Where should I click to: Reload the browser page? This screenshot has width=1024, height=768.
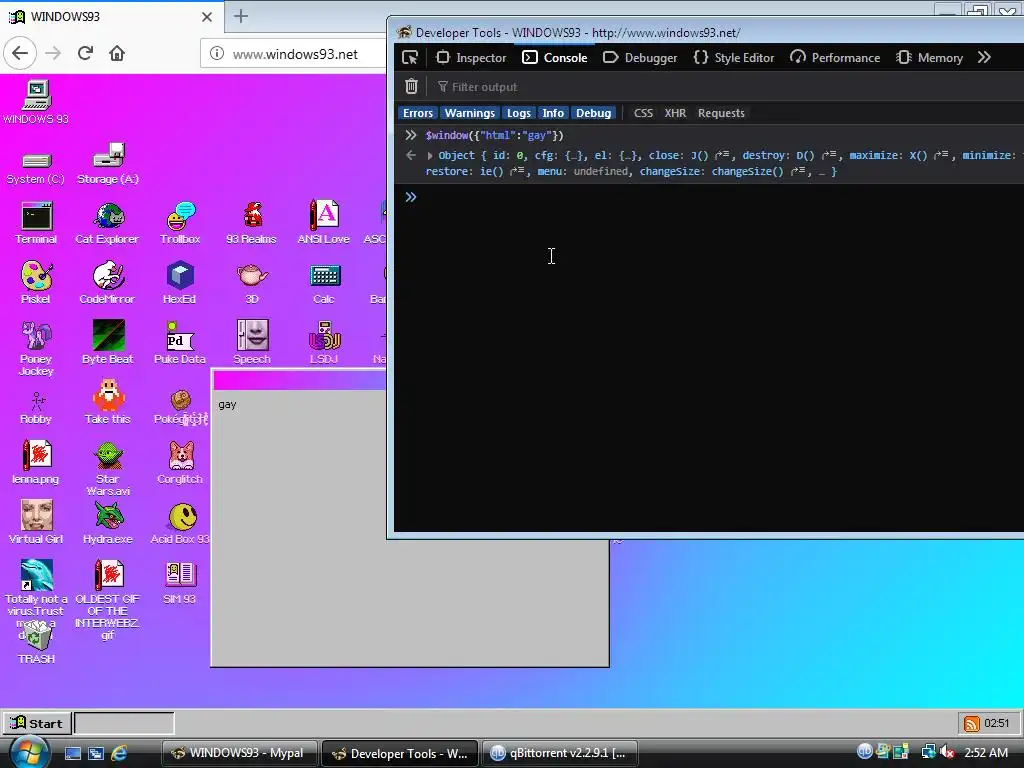(85, 53)
